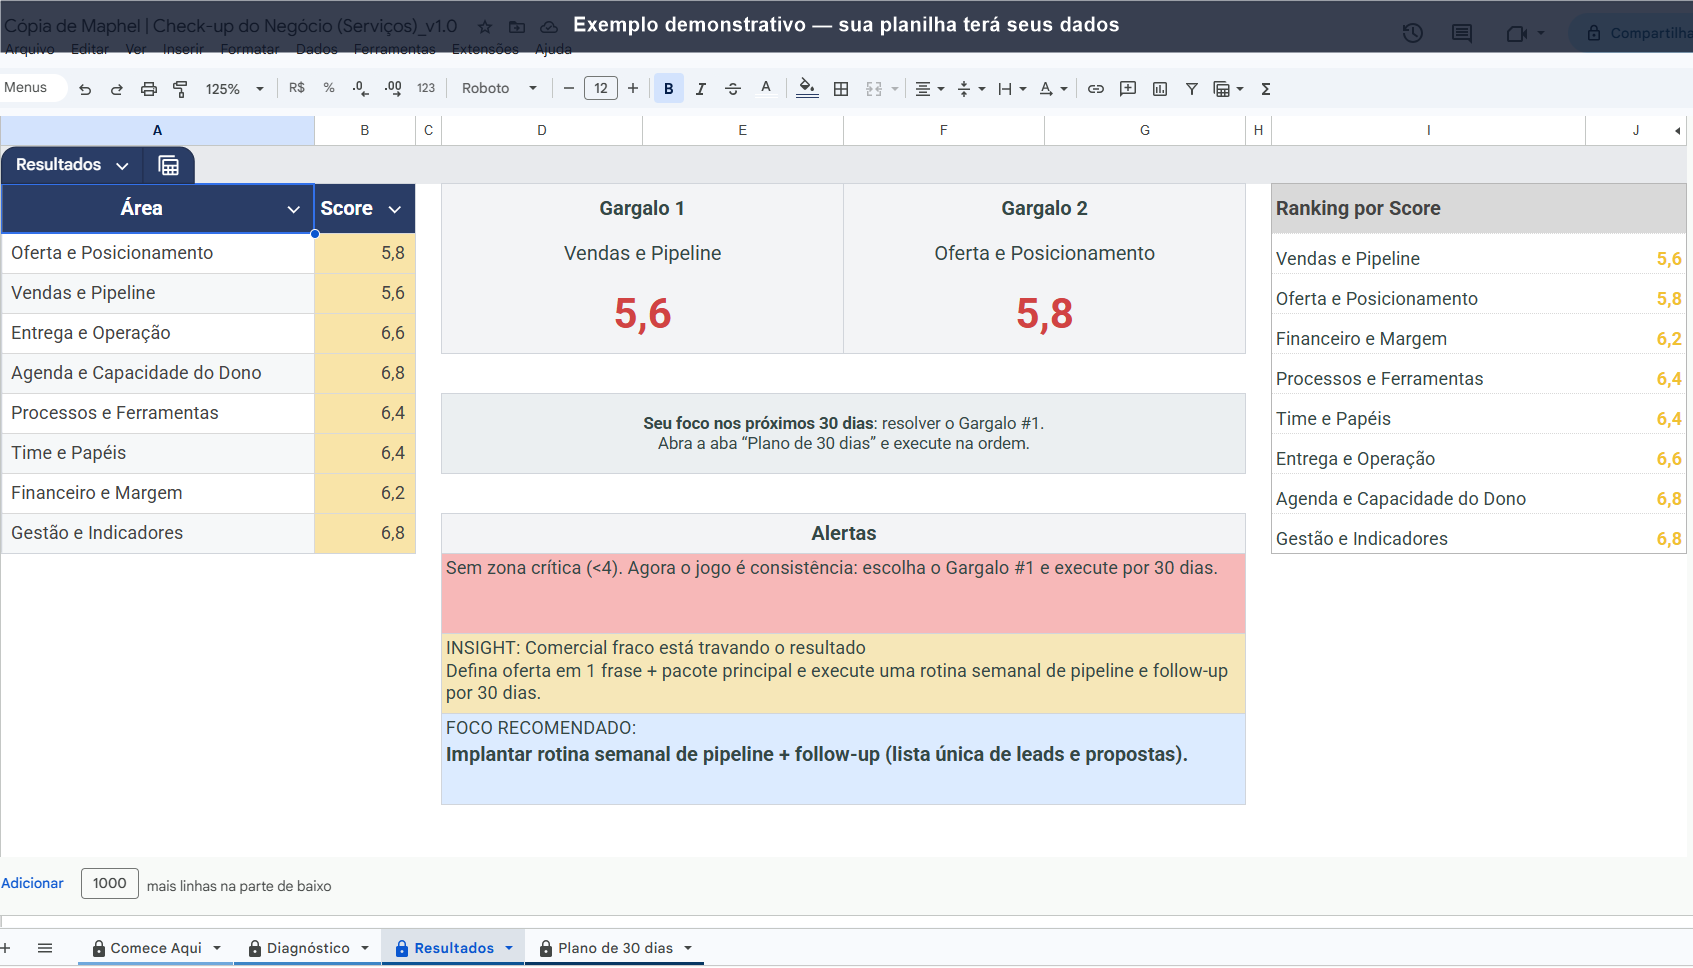
Task: Select 'Financeiro e Margem' in Ranking por Score
Action: (x=1361, y=339)
